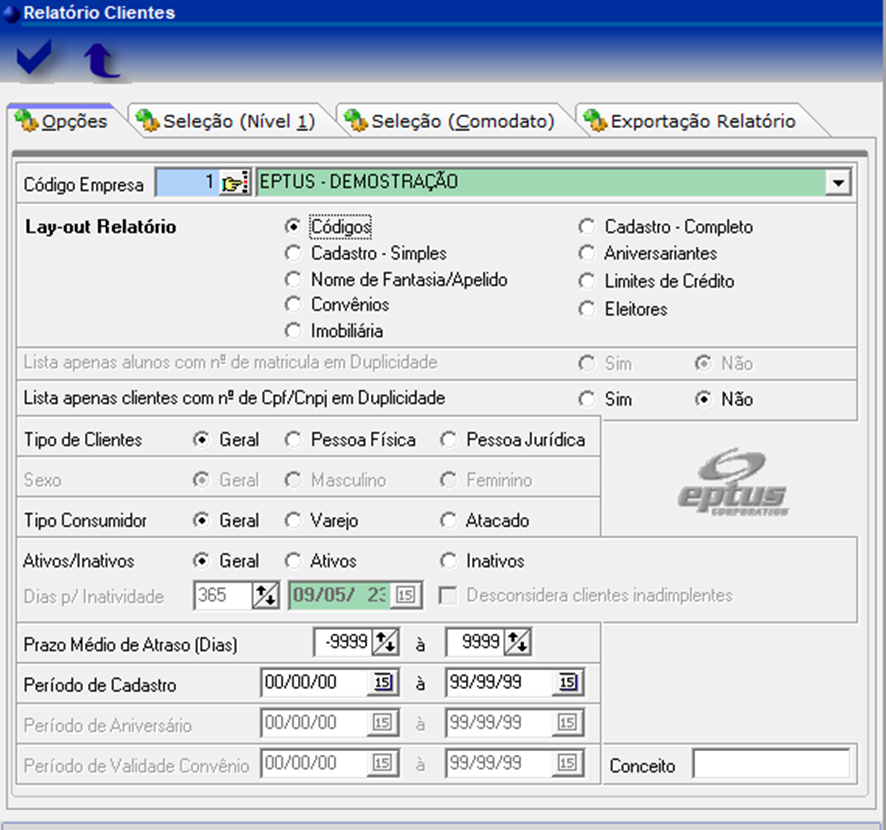Select Cadastro - Completo layout option

tap(587, 227)
